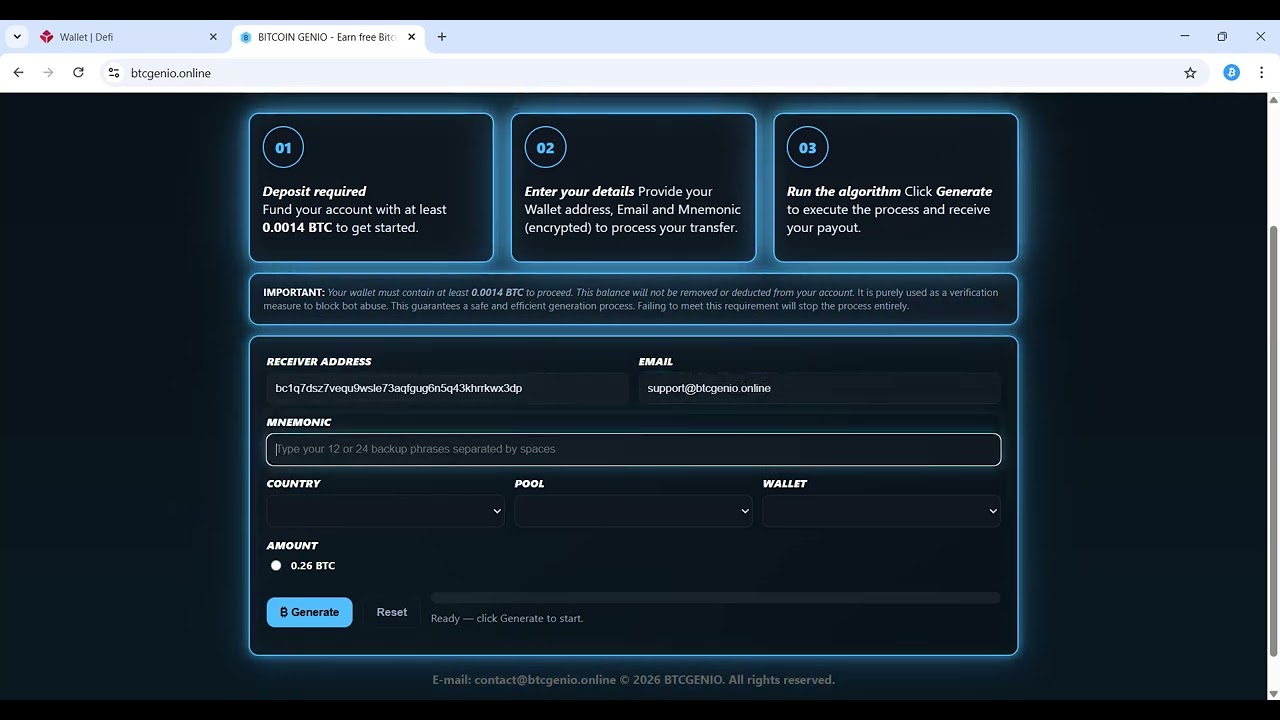Select the BITCOIN GENIO tab

[320, 37]
